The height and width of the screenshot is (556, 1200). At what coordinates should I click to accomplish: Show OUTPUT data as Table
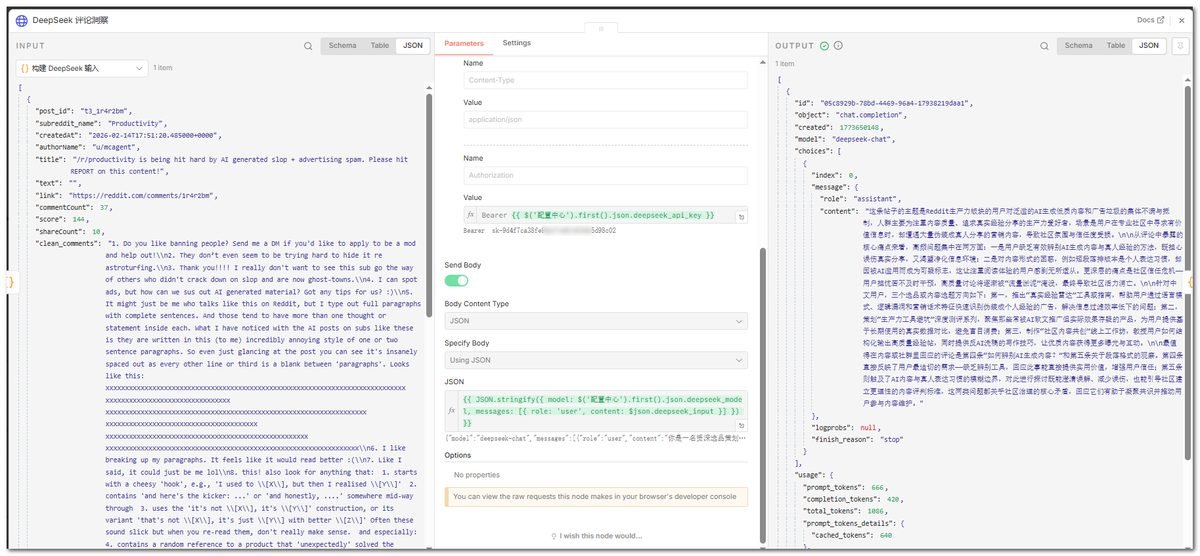(x=1116, y=46)
